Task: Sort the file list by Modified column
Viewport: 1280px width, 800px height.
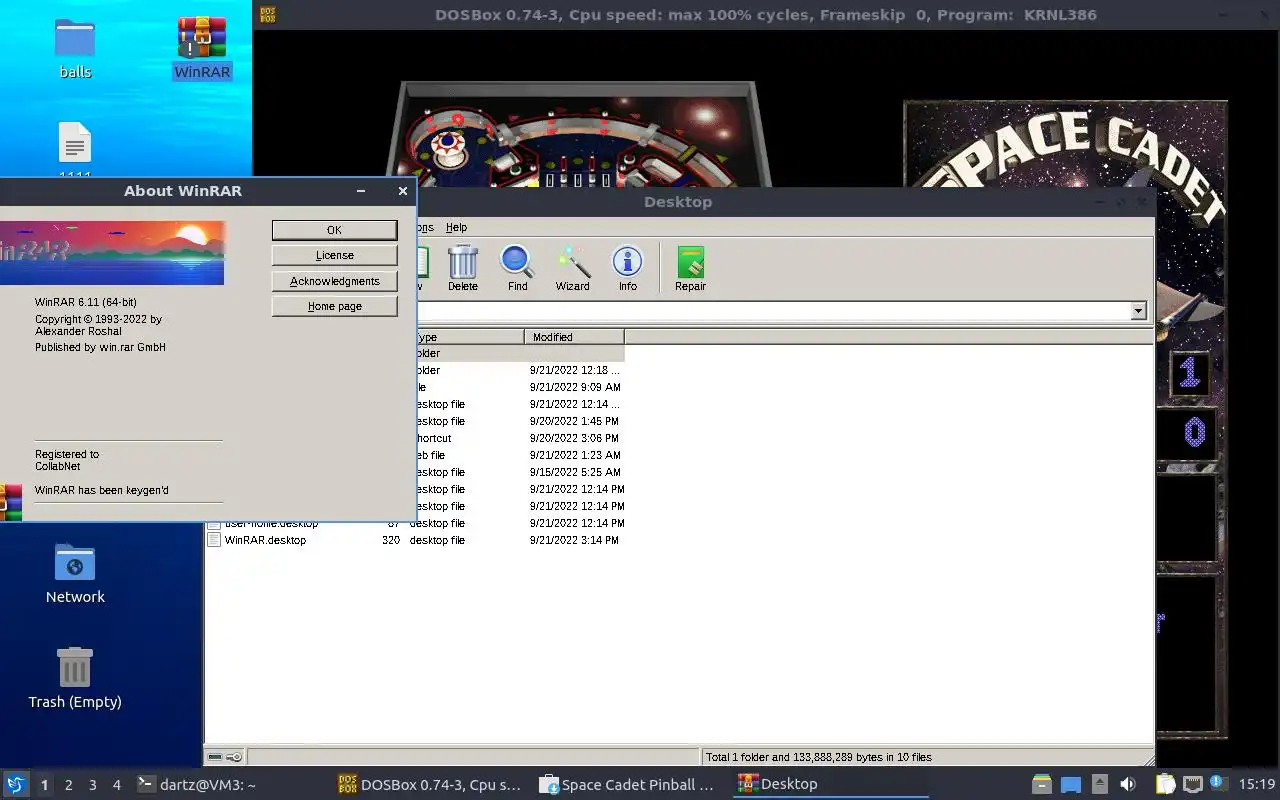Action: [574, 337]
